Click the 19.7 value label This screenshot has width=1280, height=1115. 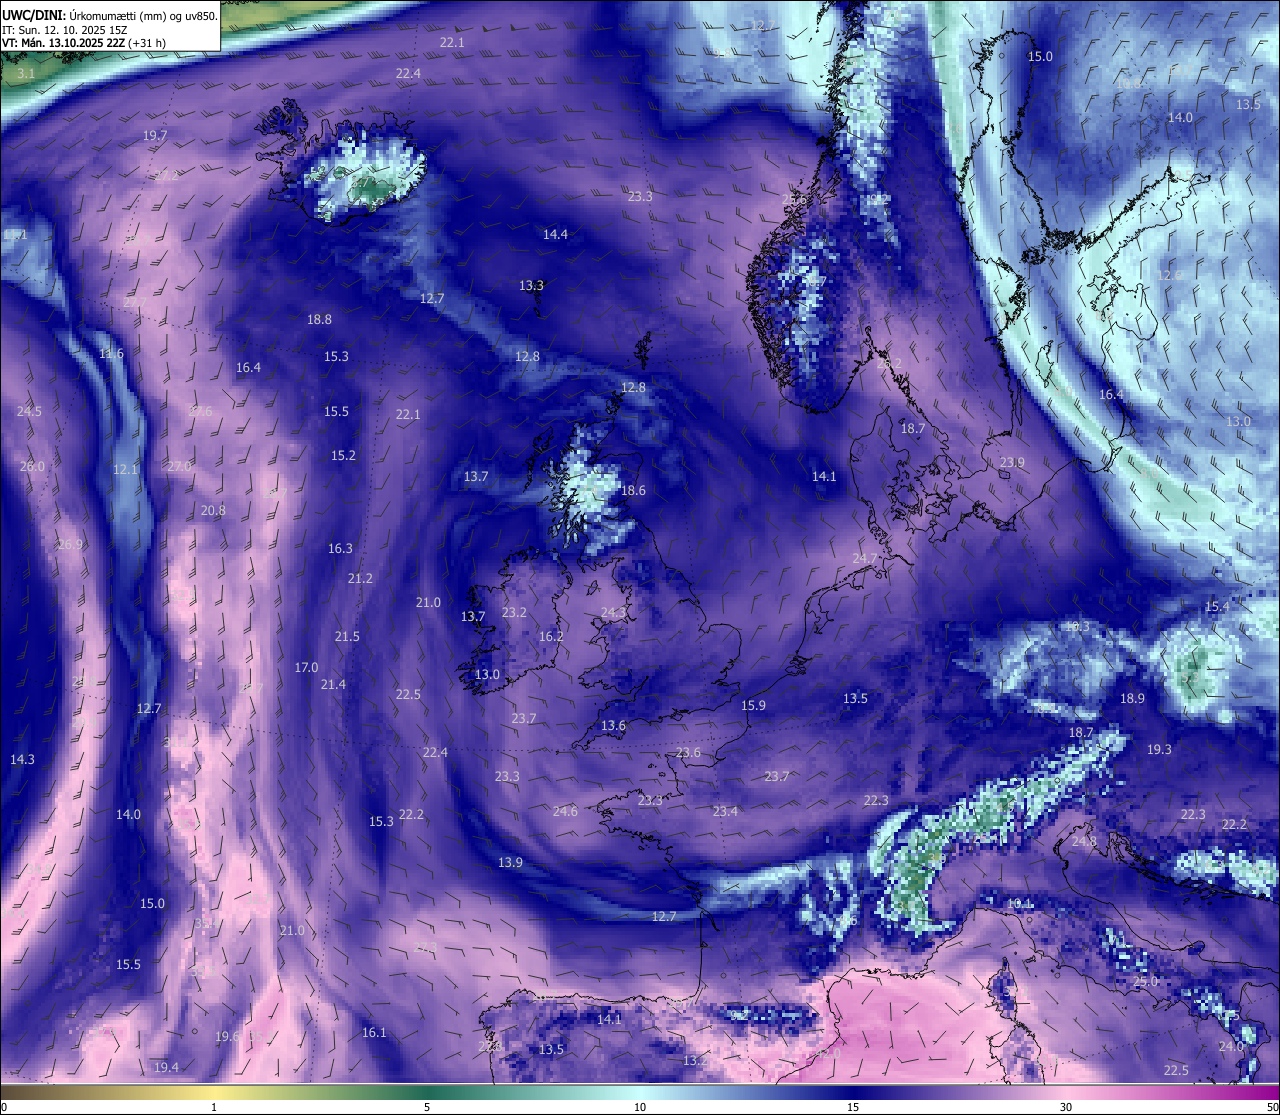(155, 135)
